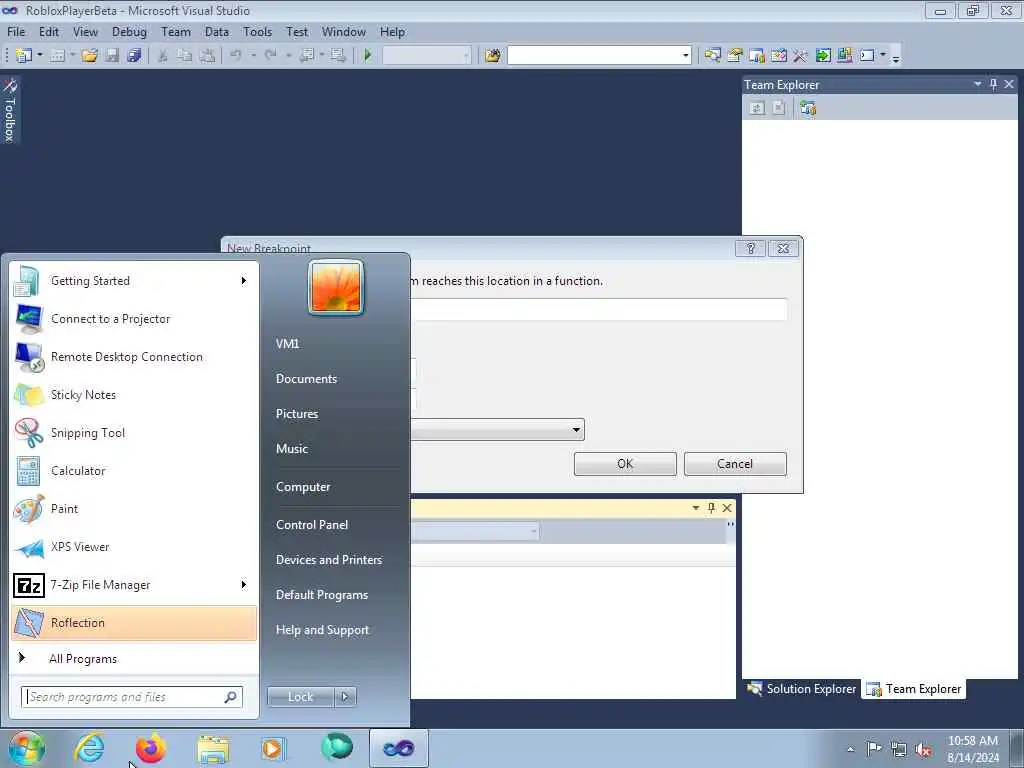Open Calculator from Start menu
Screen dimensions: 1024x768
coord(134,471)
